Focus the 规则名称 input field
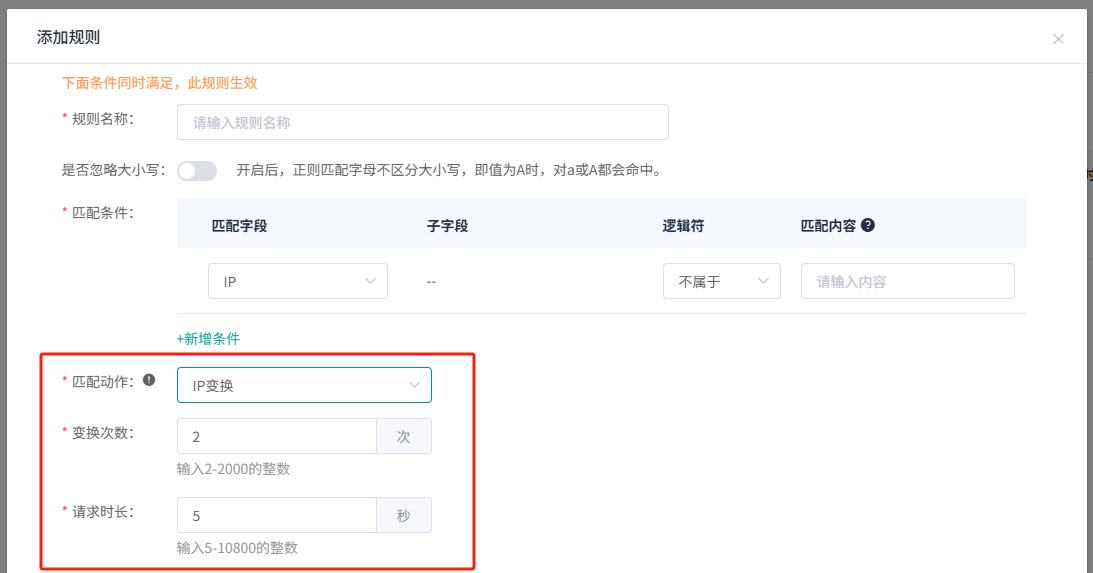Image resolution: width=1093 pixels, height=573 pixels. 422,122
